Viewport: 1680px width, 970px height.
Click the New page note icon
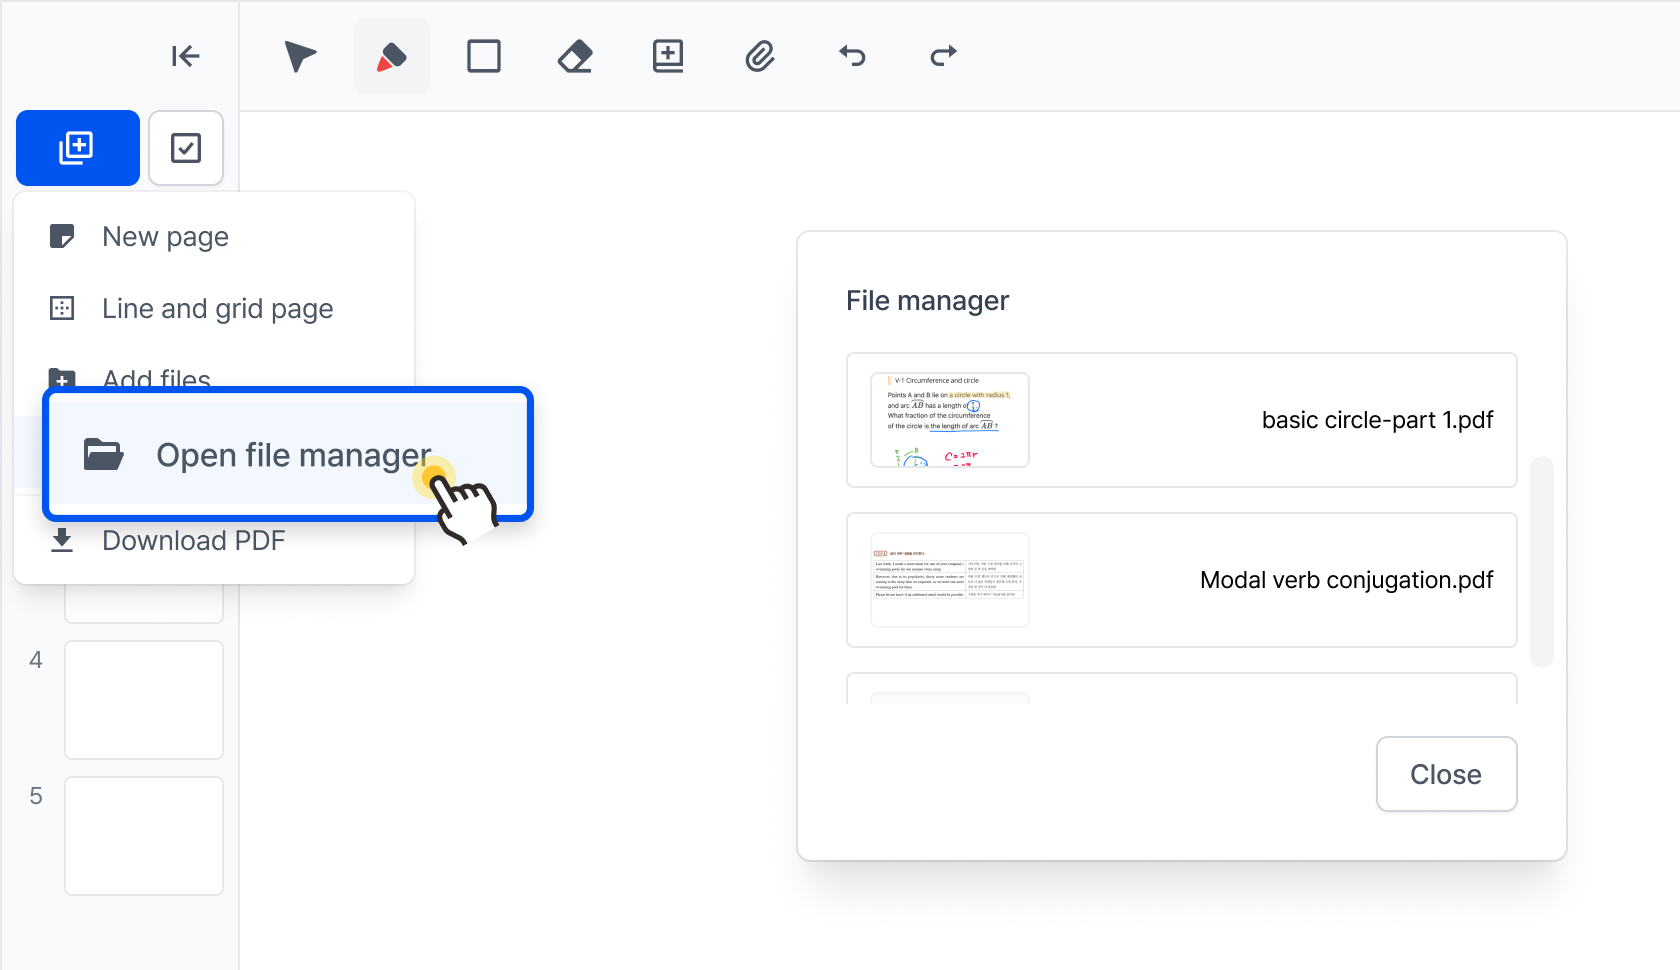pyautogui.click(x=62, y=236)
